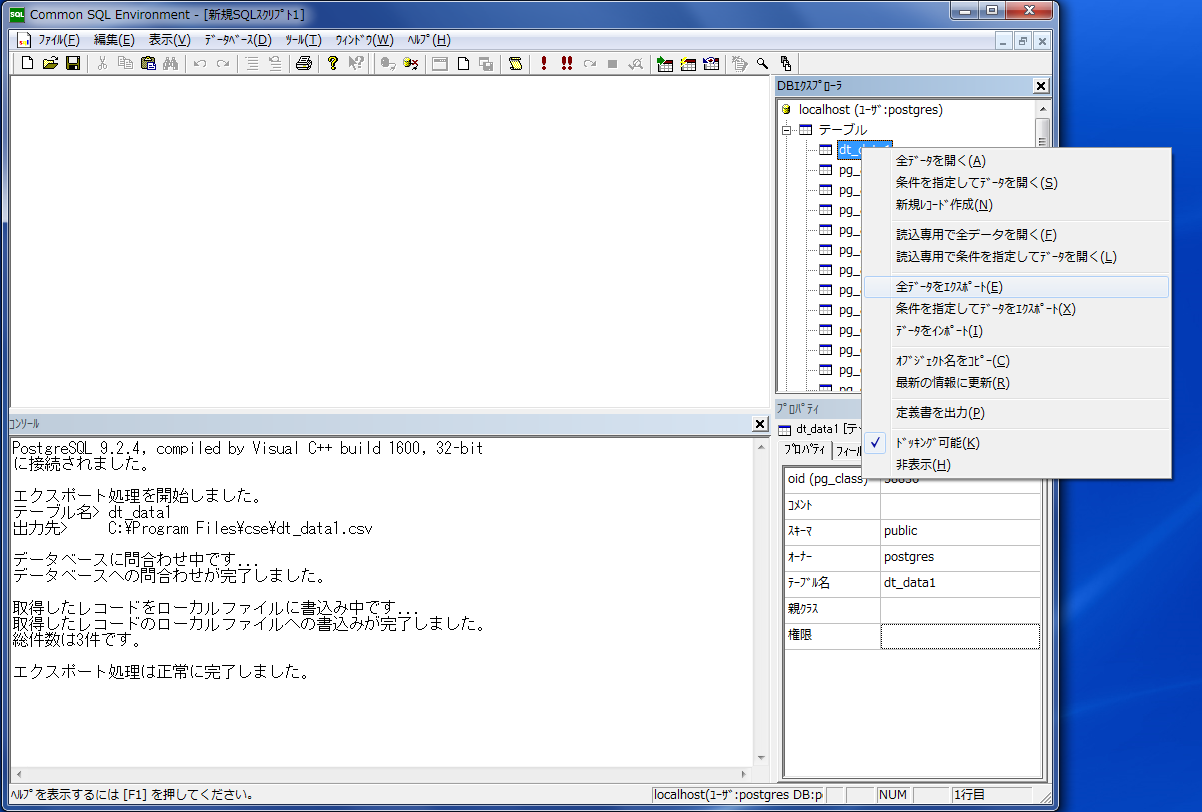Open the データベース(D) menu
The image size is (1202, 812).
237,40
